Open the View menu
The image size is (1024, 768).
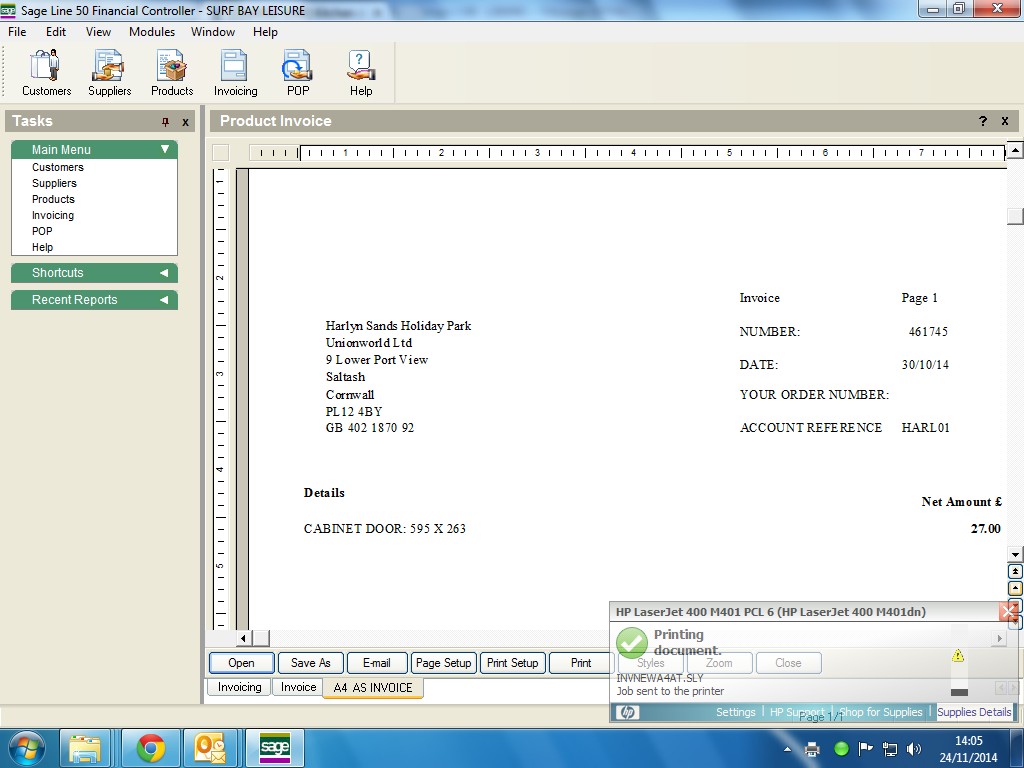(98, 31)
